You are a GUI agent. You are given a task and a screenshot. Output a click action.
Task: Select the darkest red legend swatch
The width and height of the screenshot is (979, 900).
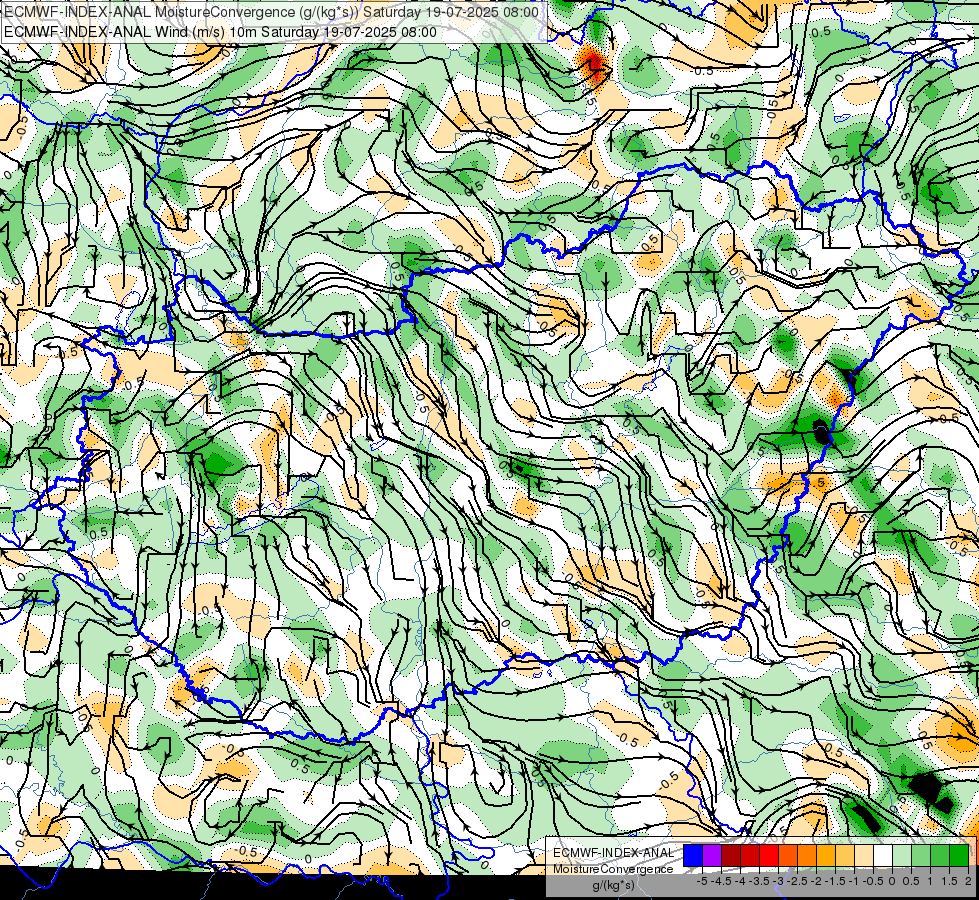[x=731, y=855]
